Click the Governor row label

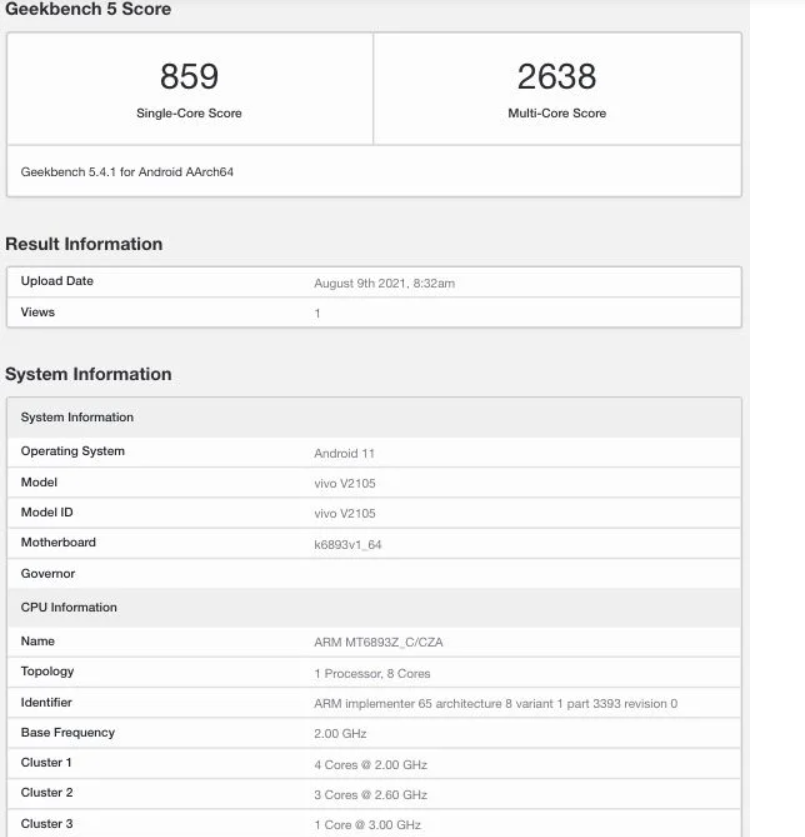point(49,574)
